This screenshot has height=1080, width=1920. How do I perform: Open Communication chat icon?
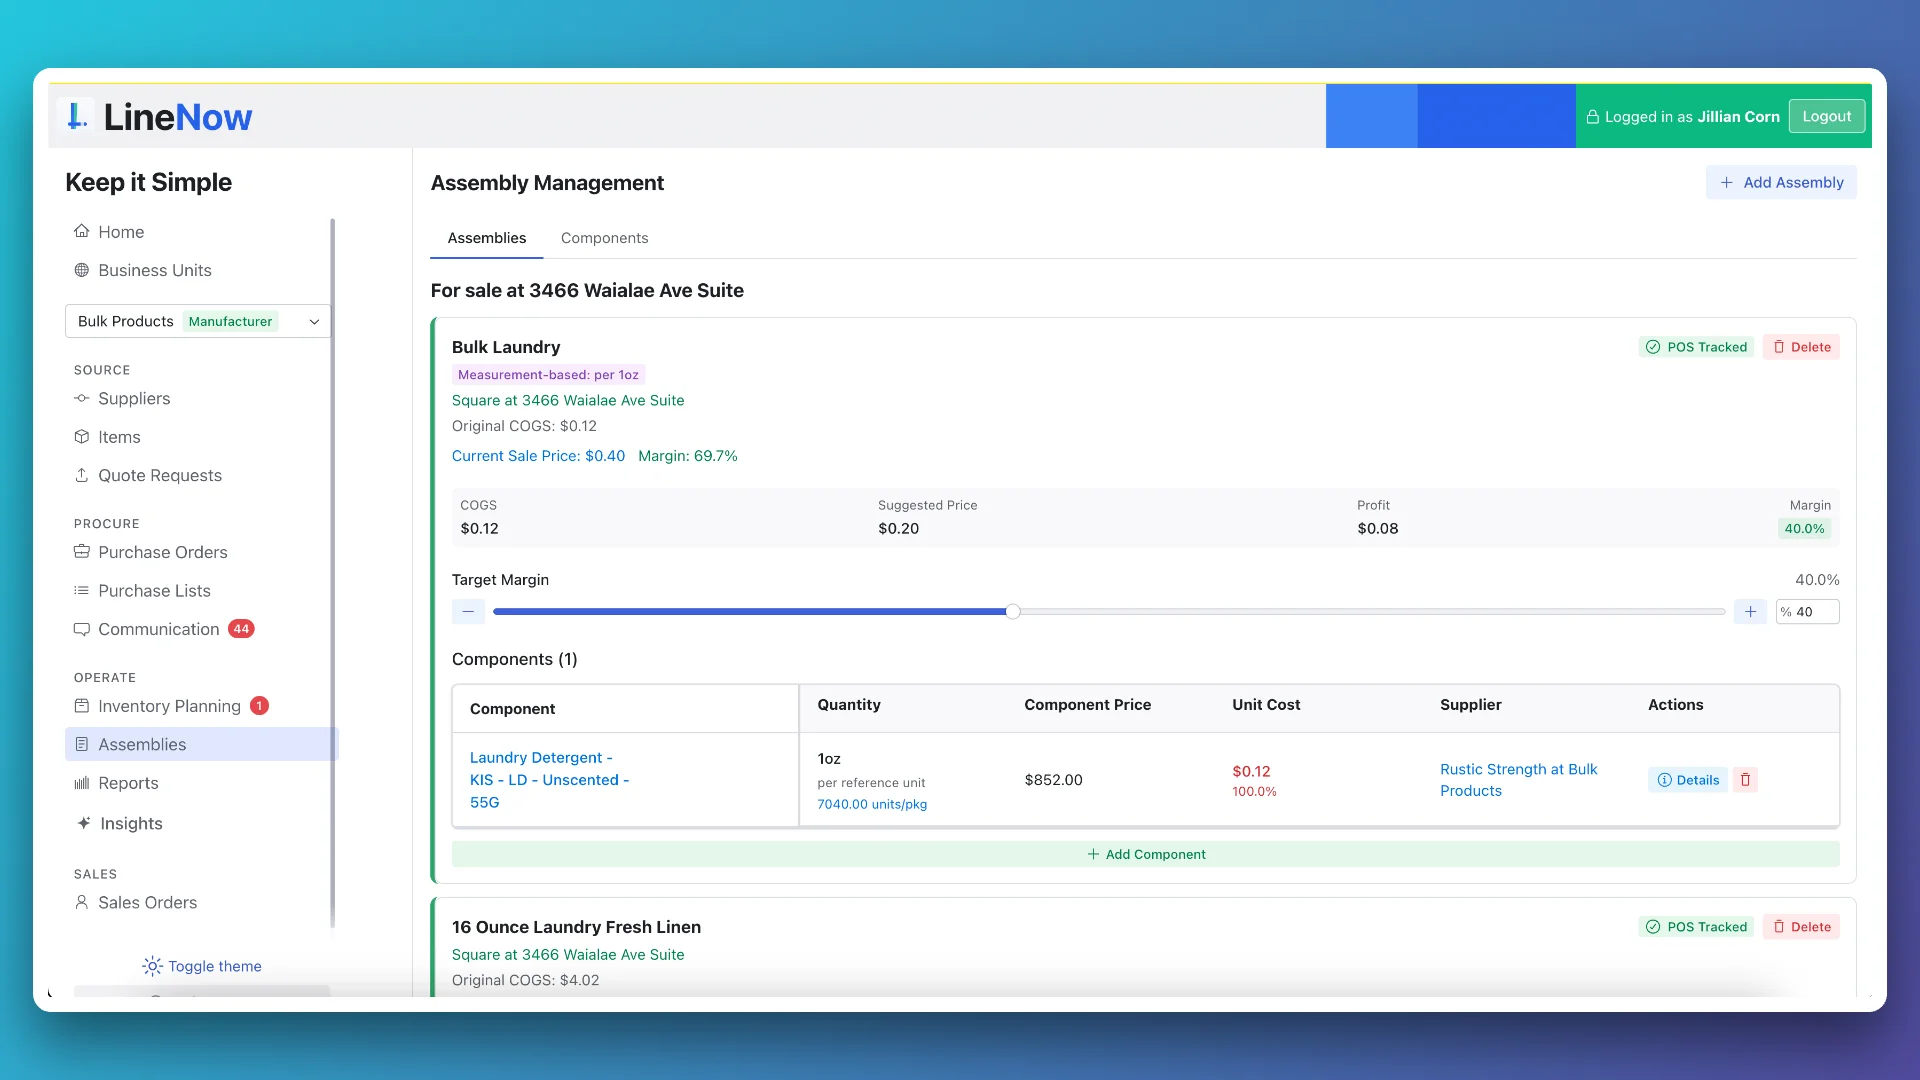point(81,629)
